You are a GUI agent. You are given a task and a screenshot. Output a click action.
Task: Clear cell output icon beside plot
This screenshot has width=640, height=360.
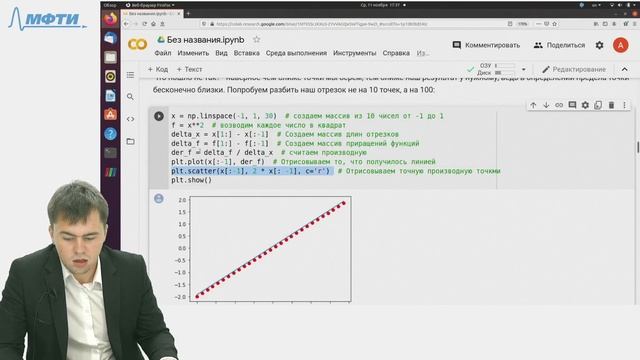159,199
